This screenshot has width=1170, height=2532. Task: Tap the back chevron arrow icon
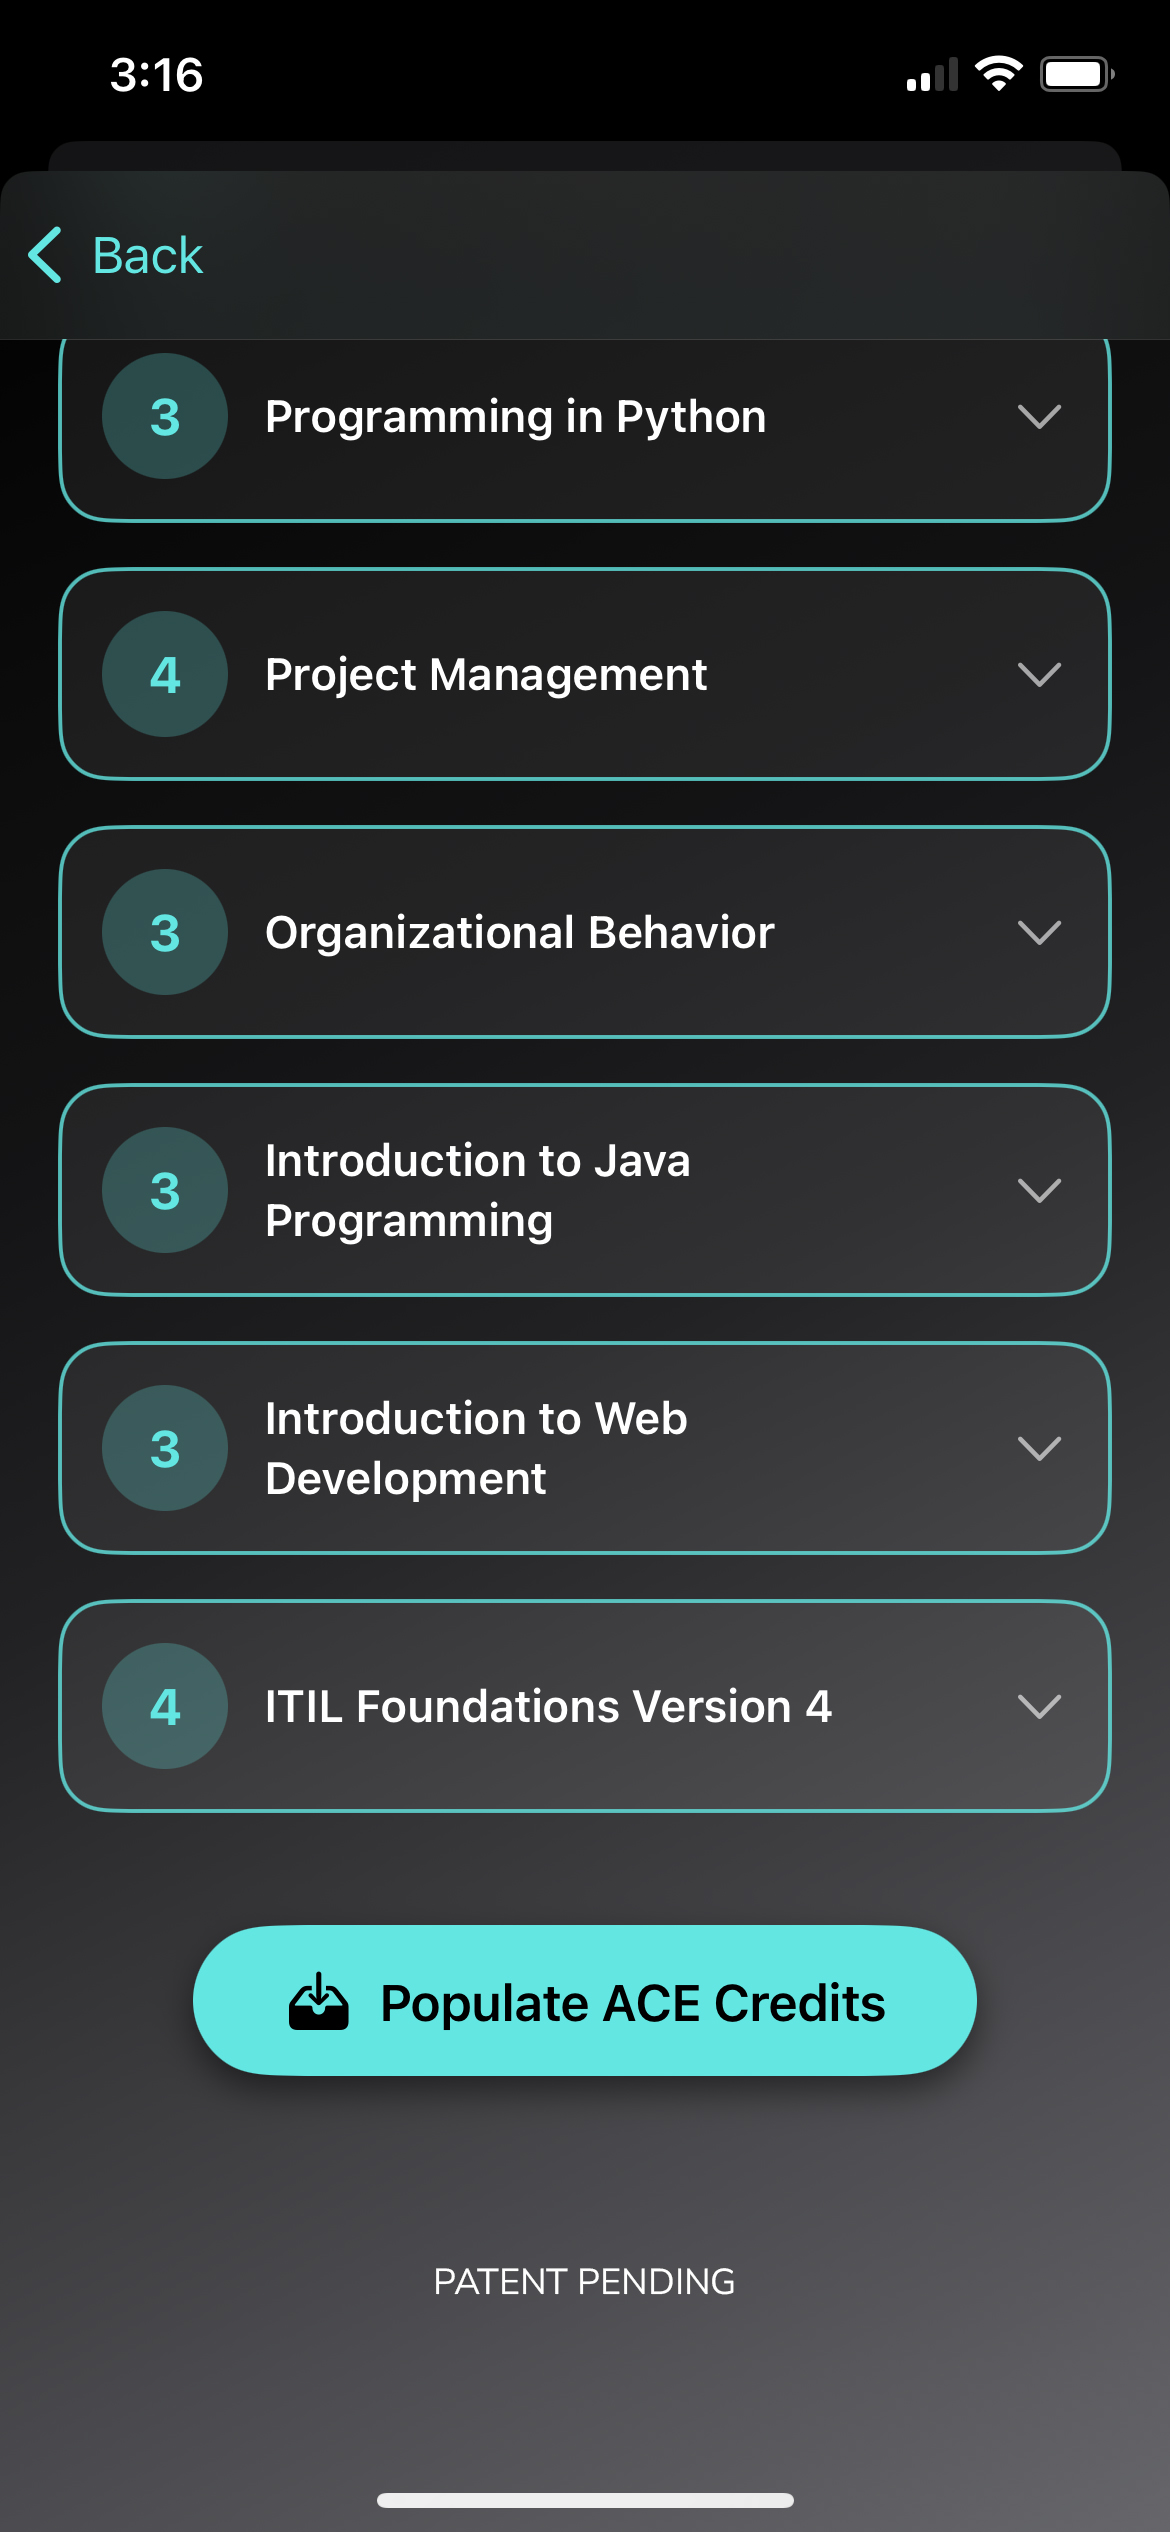[x=46, y=255]
